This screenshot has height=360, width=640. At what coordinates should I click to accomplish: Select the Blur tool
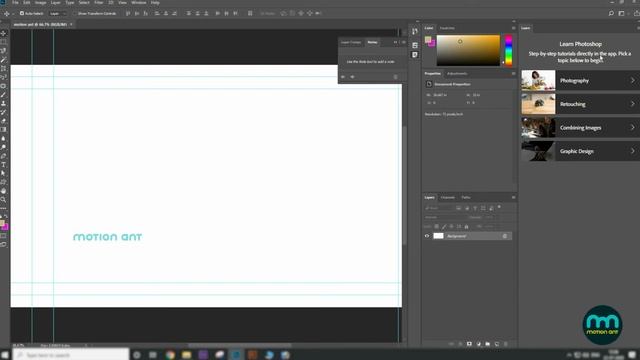(4, 138)
